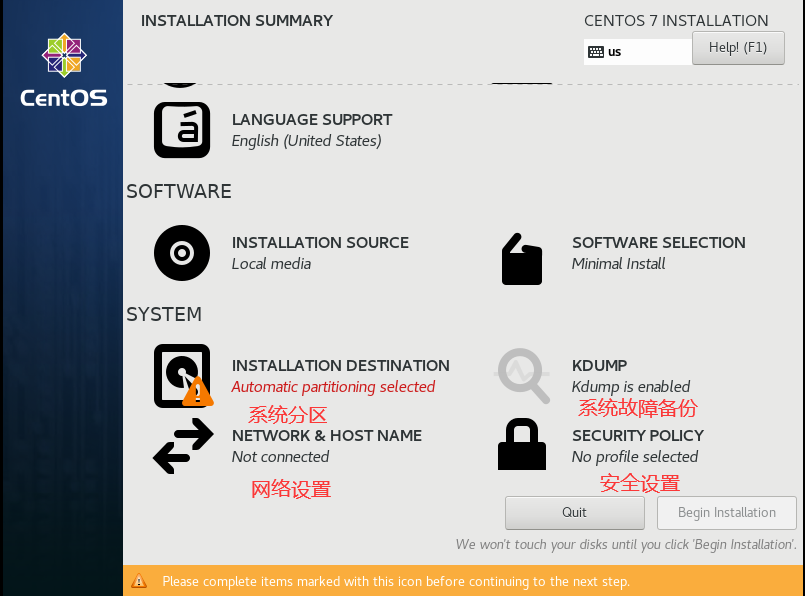The image size is (805, 596).
Task: Click the Security Policy padlock icon
Action: (x=522, y=444)
